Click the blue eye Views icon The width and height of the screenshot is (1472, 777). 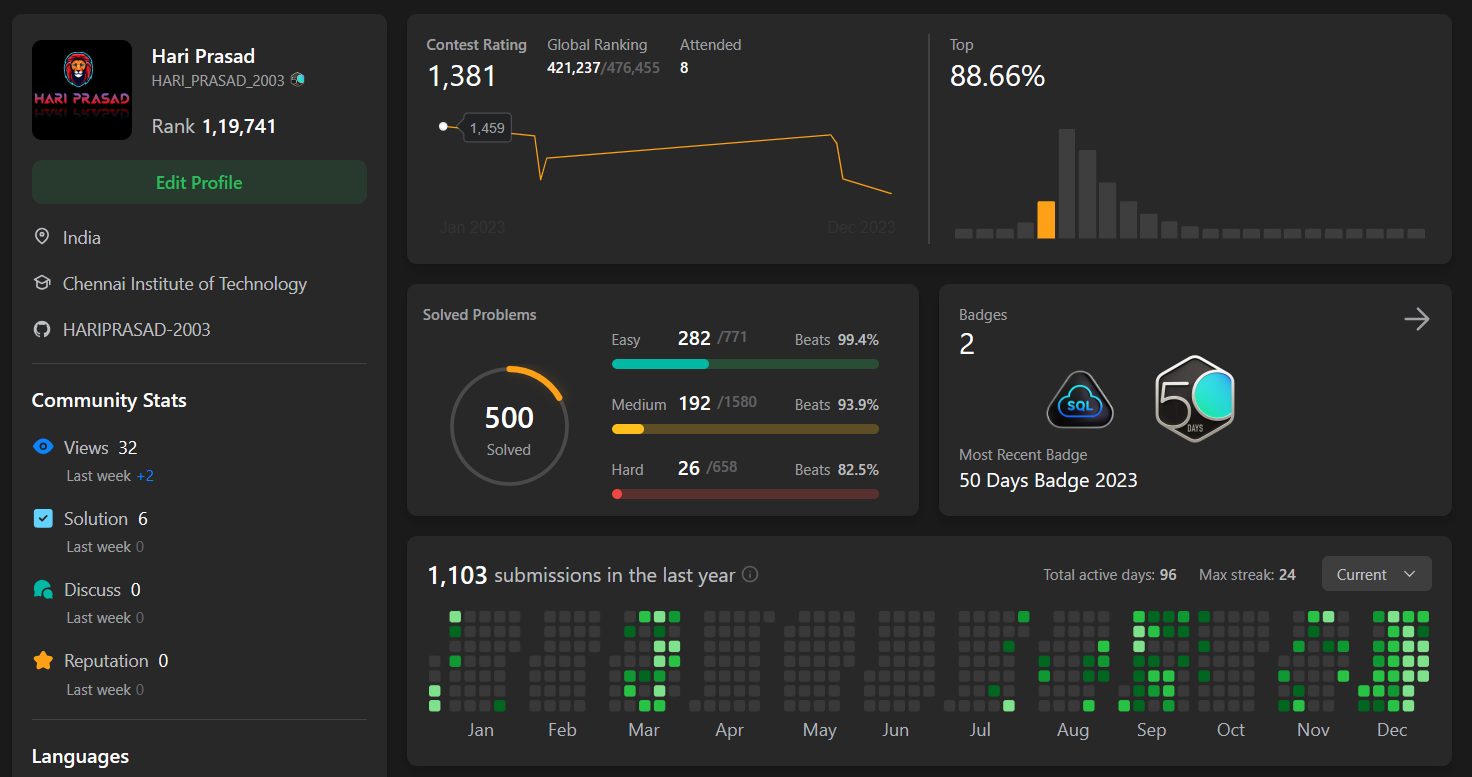click(x=43, y=447)
